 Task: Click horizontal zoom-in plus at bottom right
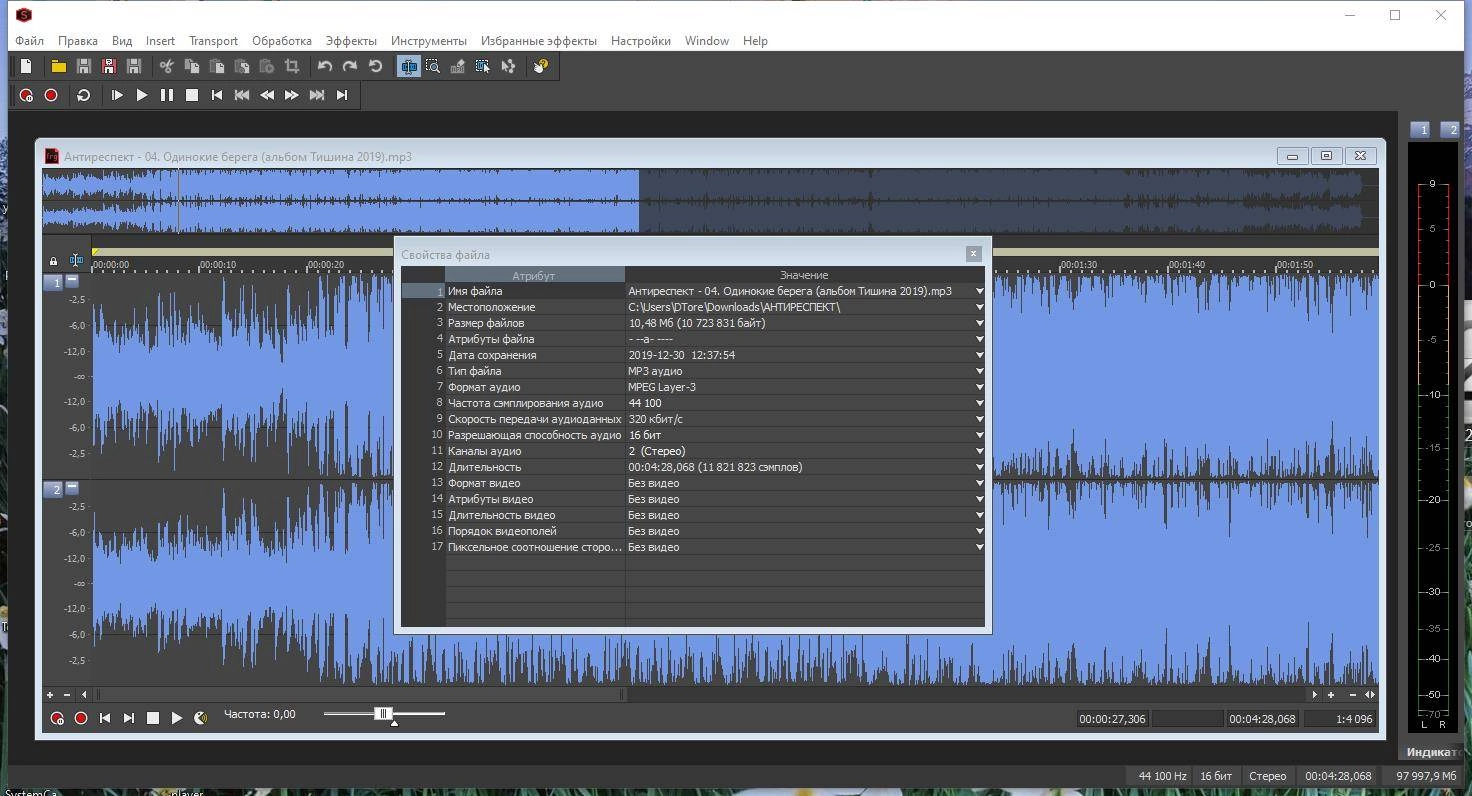click(x=1331, y=694)
